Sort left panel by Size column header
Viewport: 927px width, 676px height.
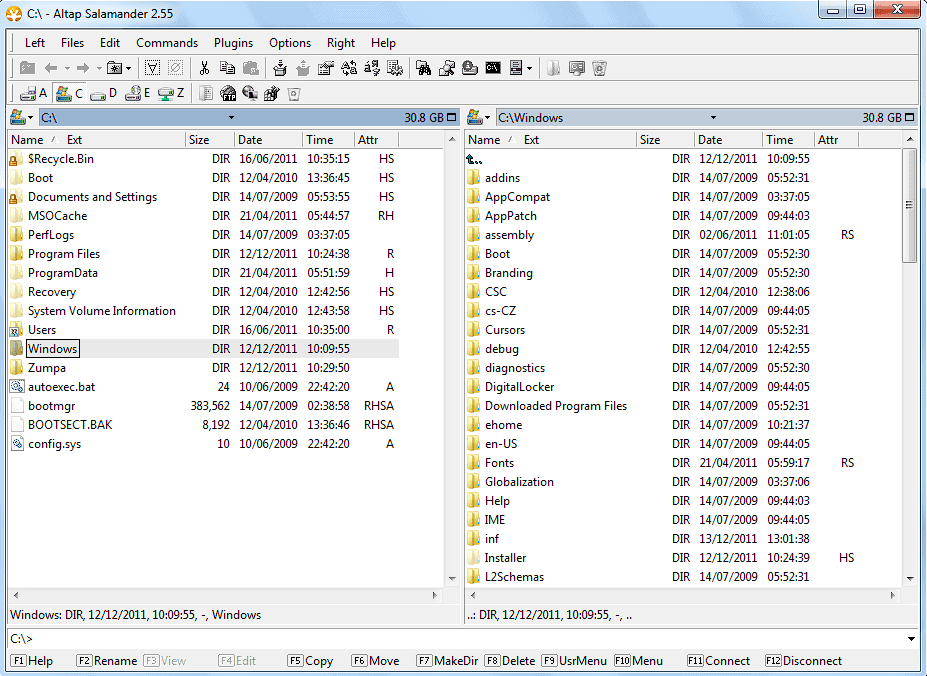click(209, 140)
